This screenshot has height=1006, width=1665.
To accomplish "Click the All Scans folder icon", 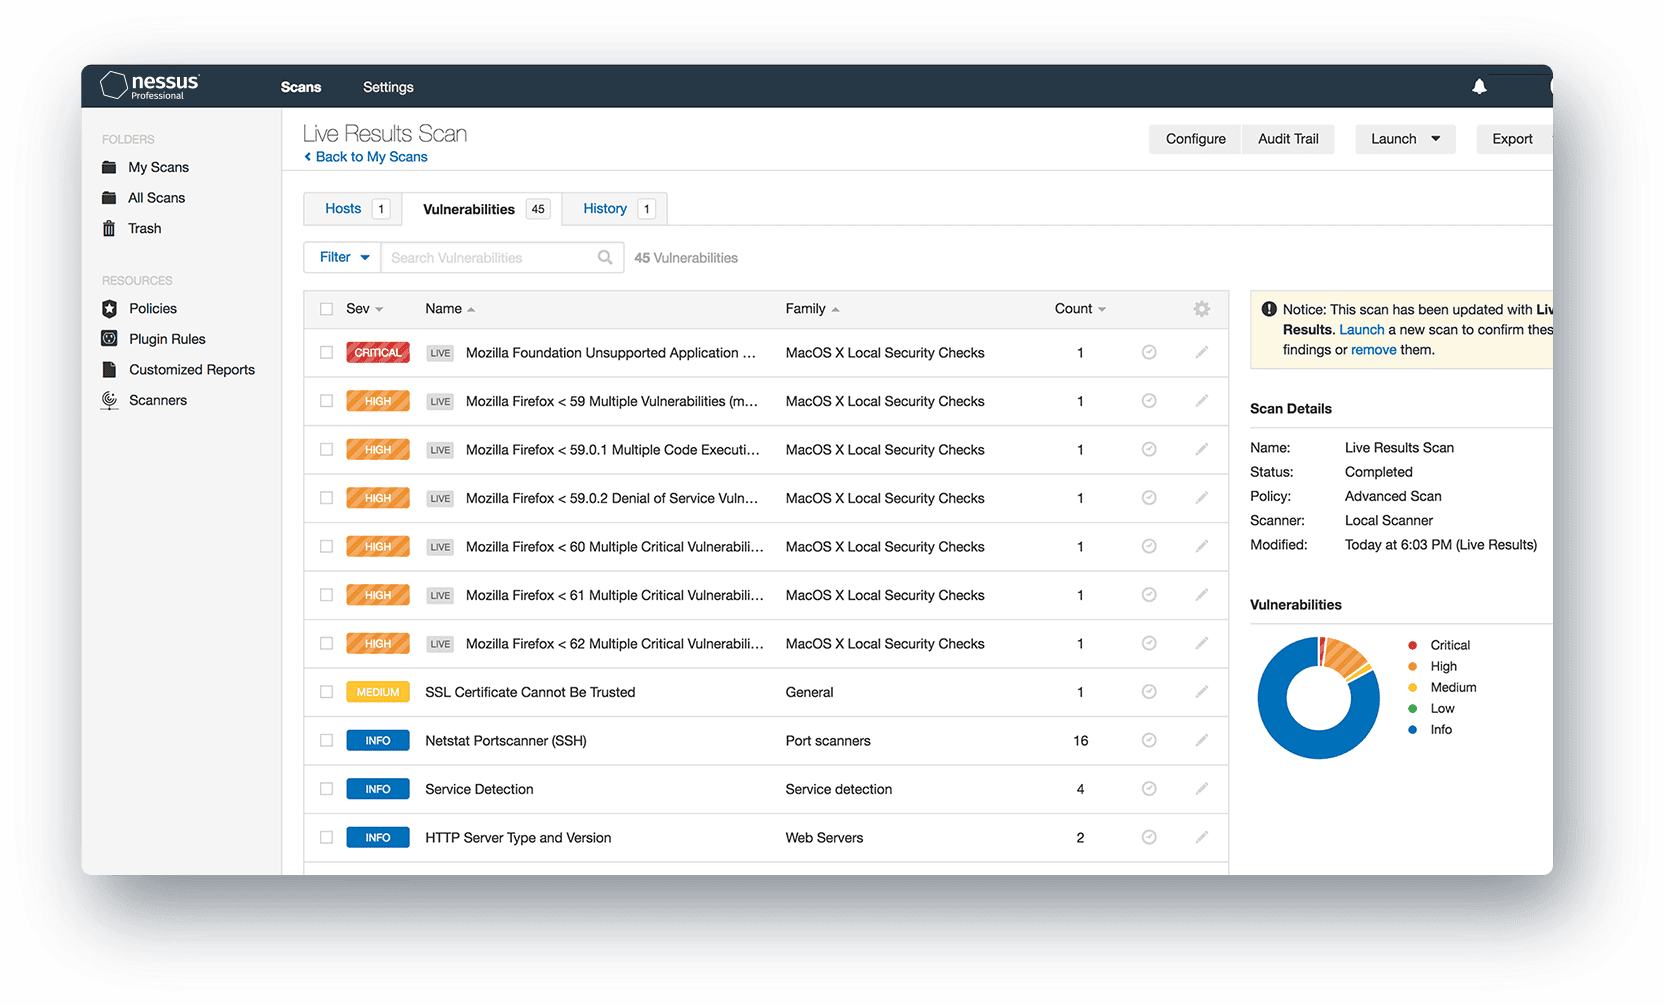I will 109,198.
